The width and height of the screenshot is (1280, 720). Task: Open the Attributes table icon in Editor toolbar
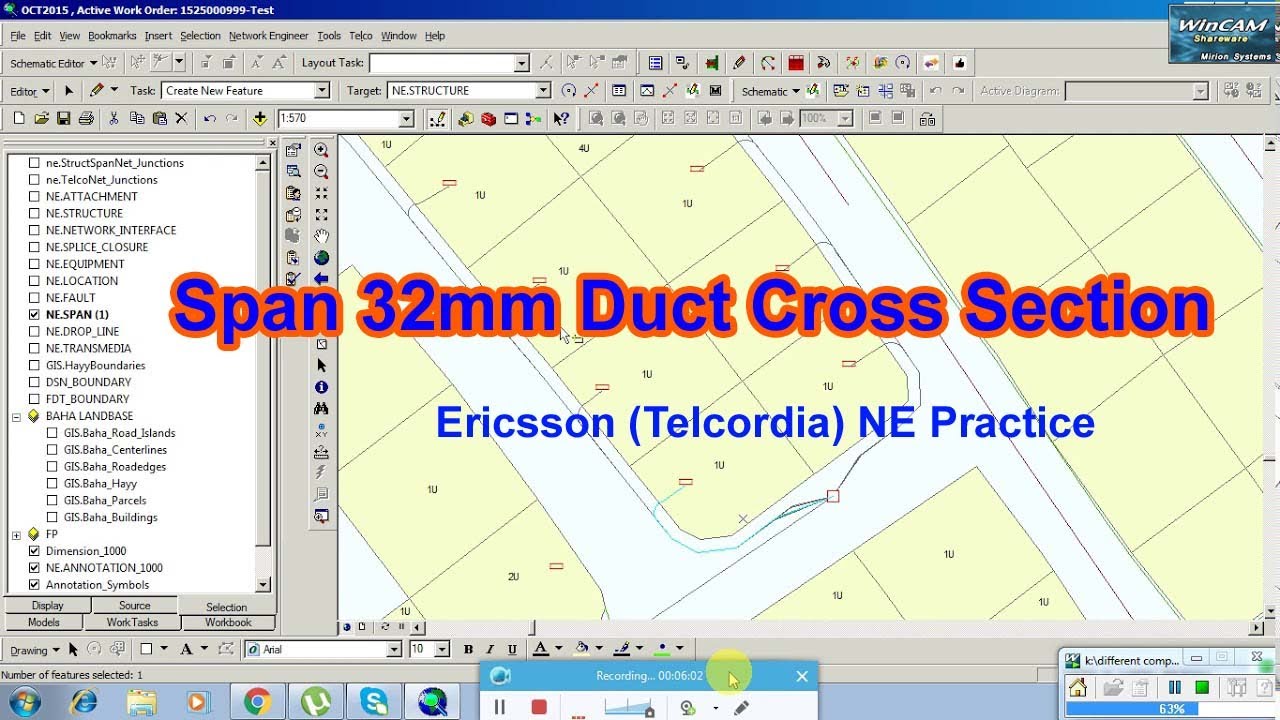[619, 90]
